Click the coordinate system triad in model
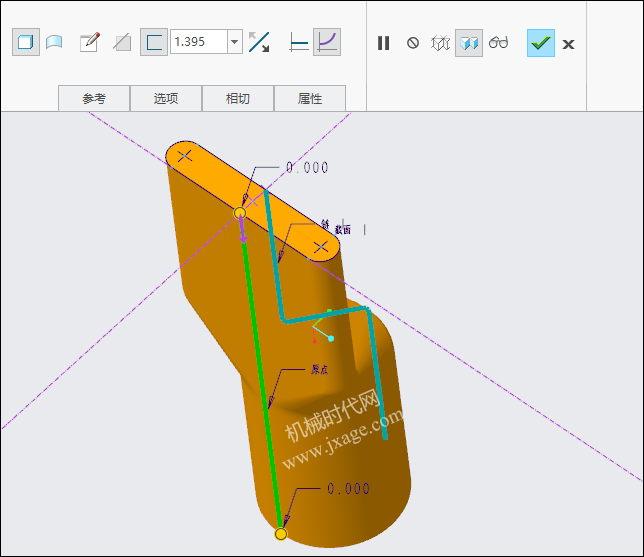Viewport: 644px width, 557px height. pyautogui.click(x=323, y=328)
